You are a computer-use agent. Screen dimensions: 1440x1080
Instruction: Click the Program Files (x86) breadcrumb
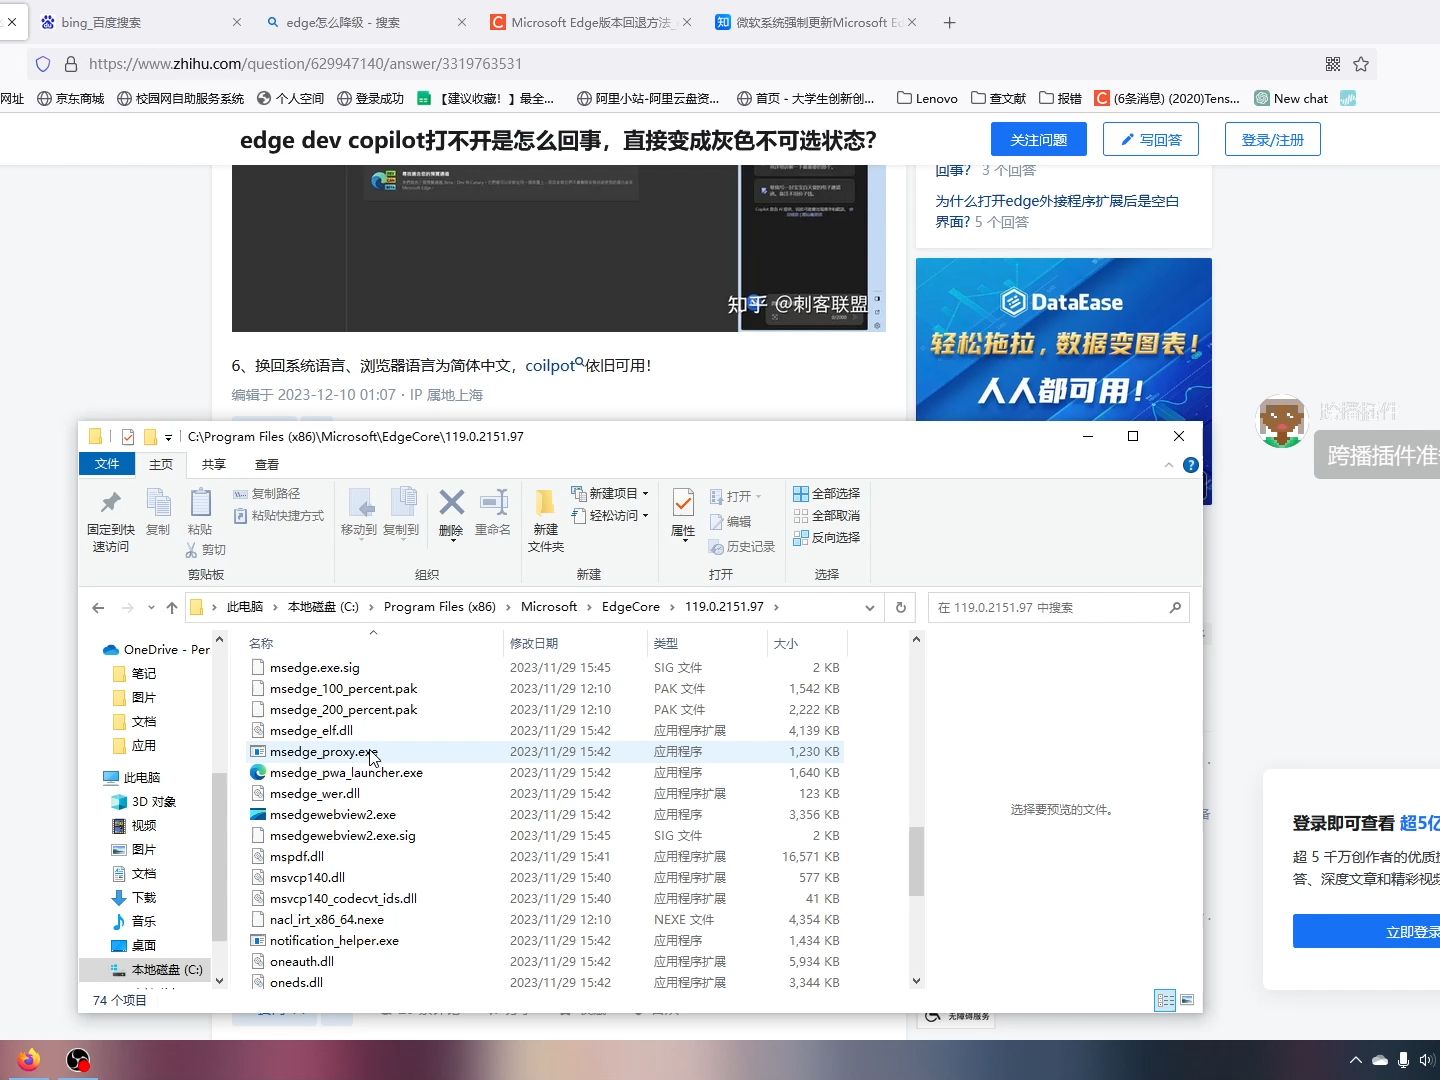click(440, 607)
